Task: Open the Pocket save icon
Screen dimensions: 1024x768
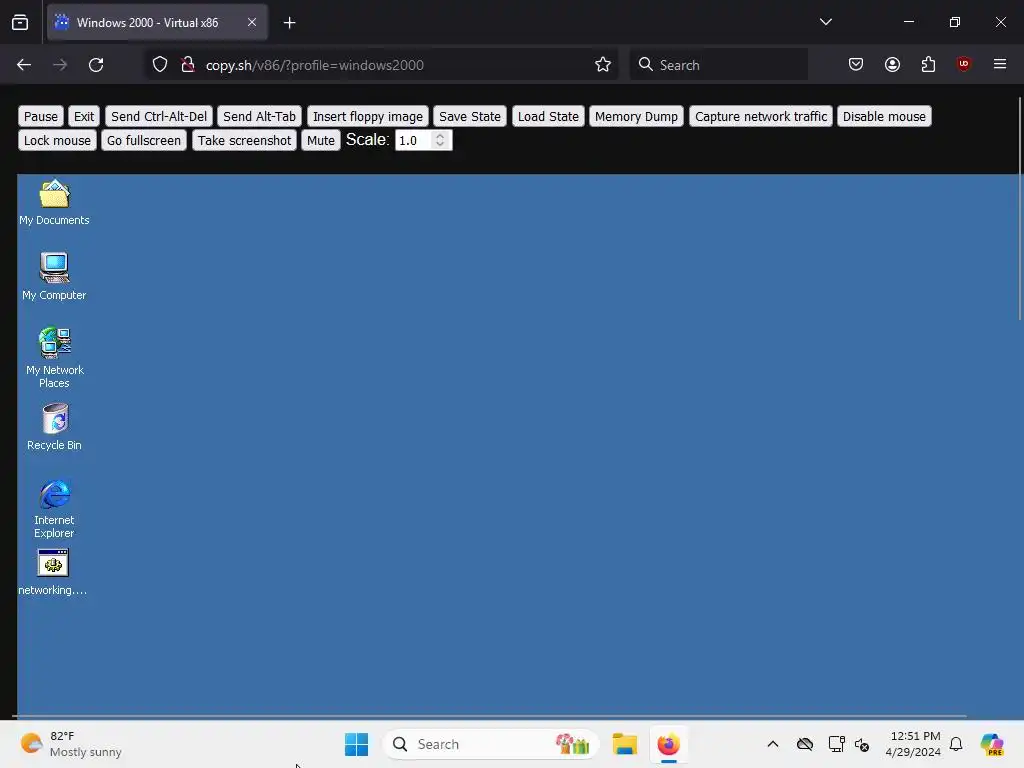Action: (856, 64)
